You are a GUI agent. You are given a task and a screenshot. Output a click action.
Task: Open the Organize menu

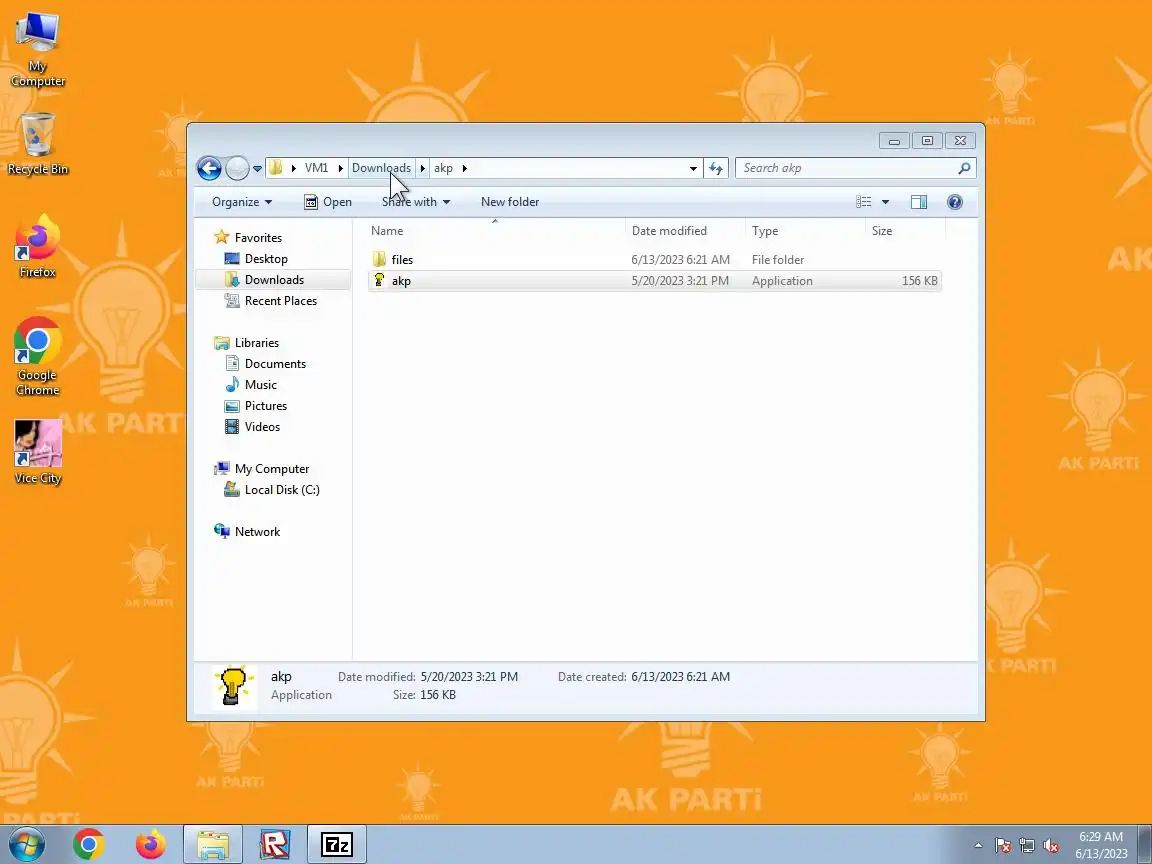(242, 202)
